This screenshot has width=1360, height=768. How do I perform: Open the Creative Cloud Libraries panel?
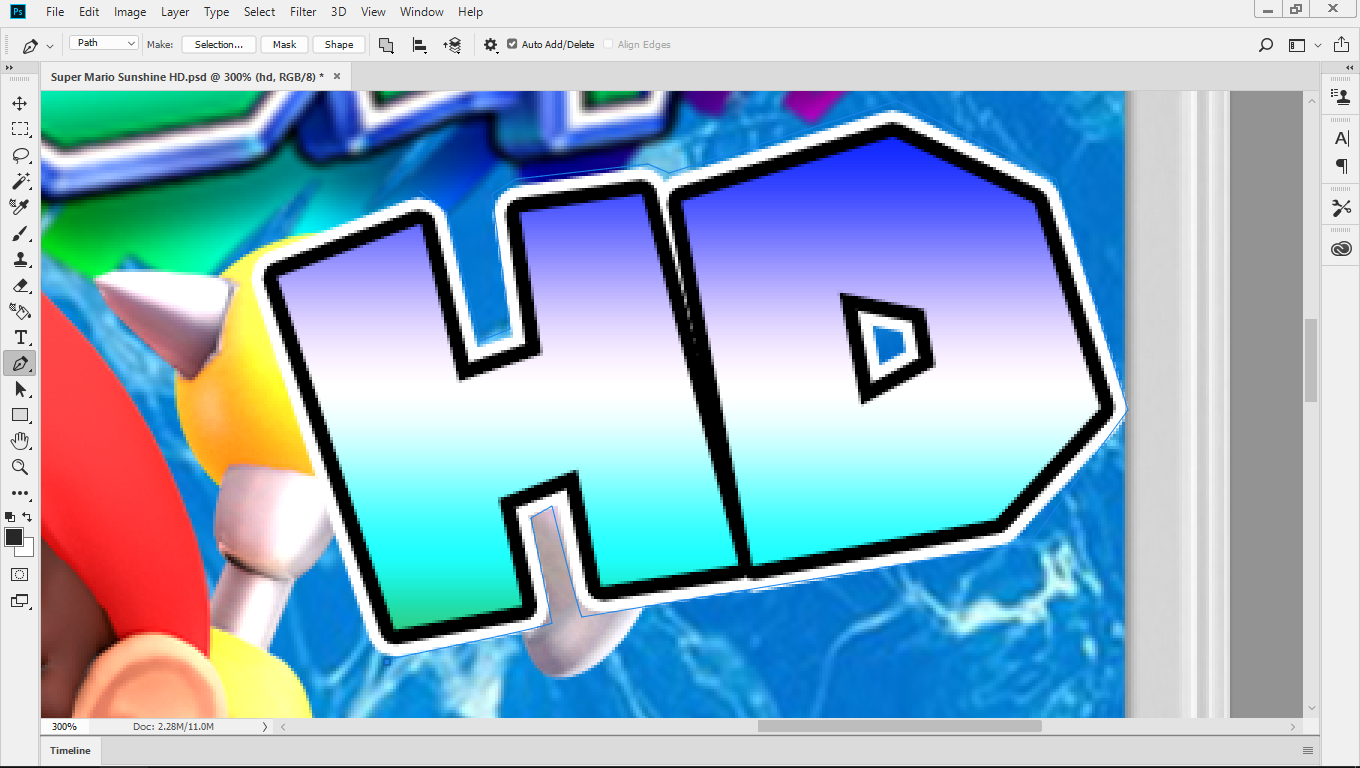pyautogui.click(x=1342, y=249)
